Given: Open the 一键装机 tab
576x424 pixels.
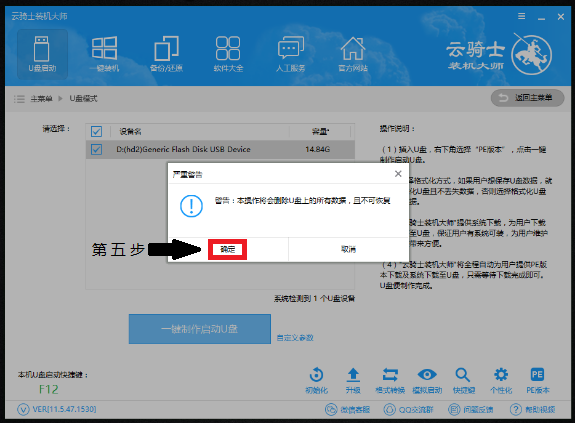Looking at the screenshot, I should click(x=104, y=54).
